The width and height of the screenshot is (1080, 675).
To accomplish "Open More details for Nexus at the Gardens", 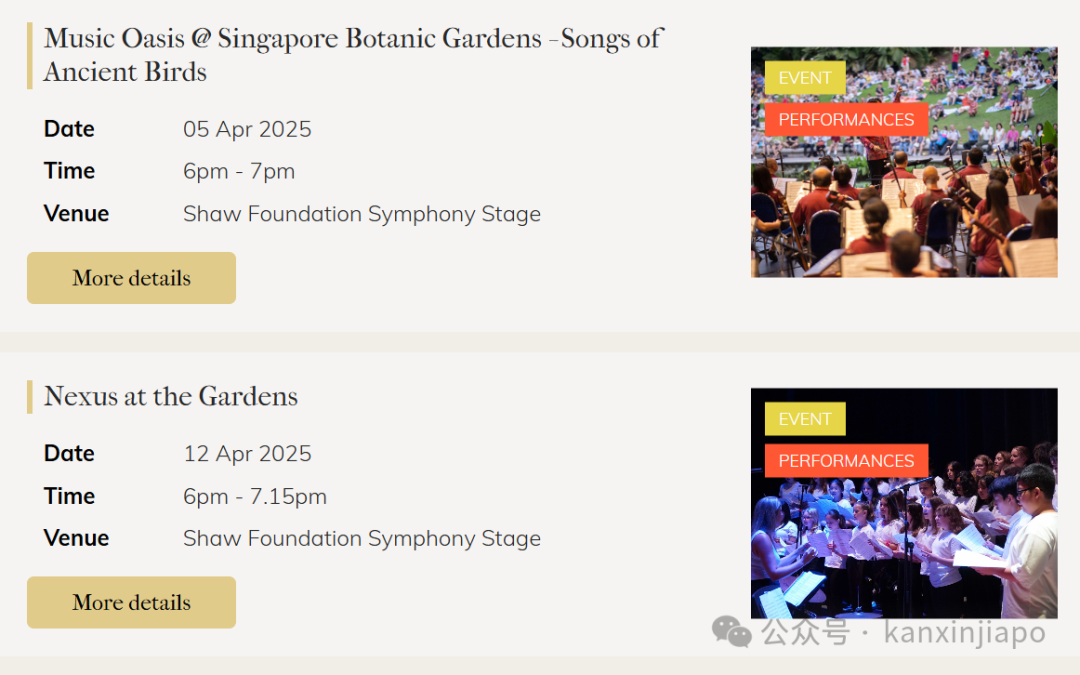I will (x=132, y=602).
